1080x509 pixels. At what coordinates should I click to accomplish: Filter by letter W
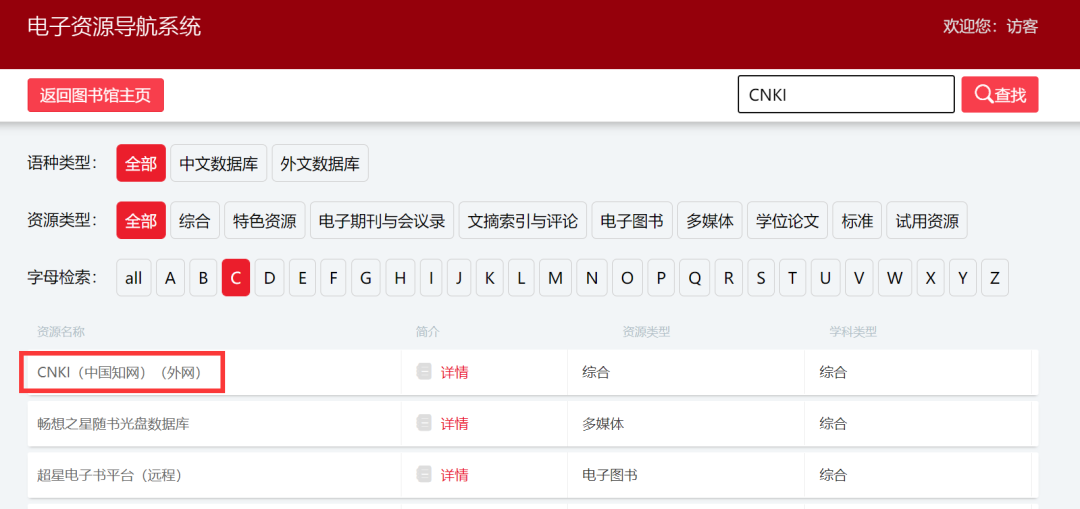[895, 278]
